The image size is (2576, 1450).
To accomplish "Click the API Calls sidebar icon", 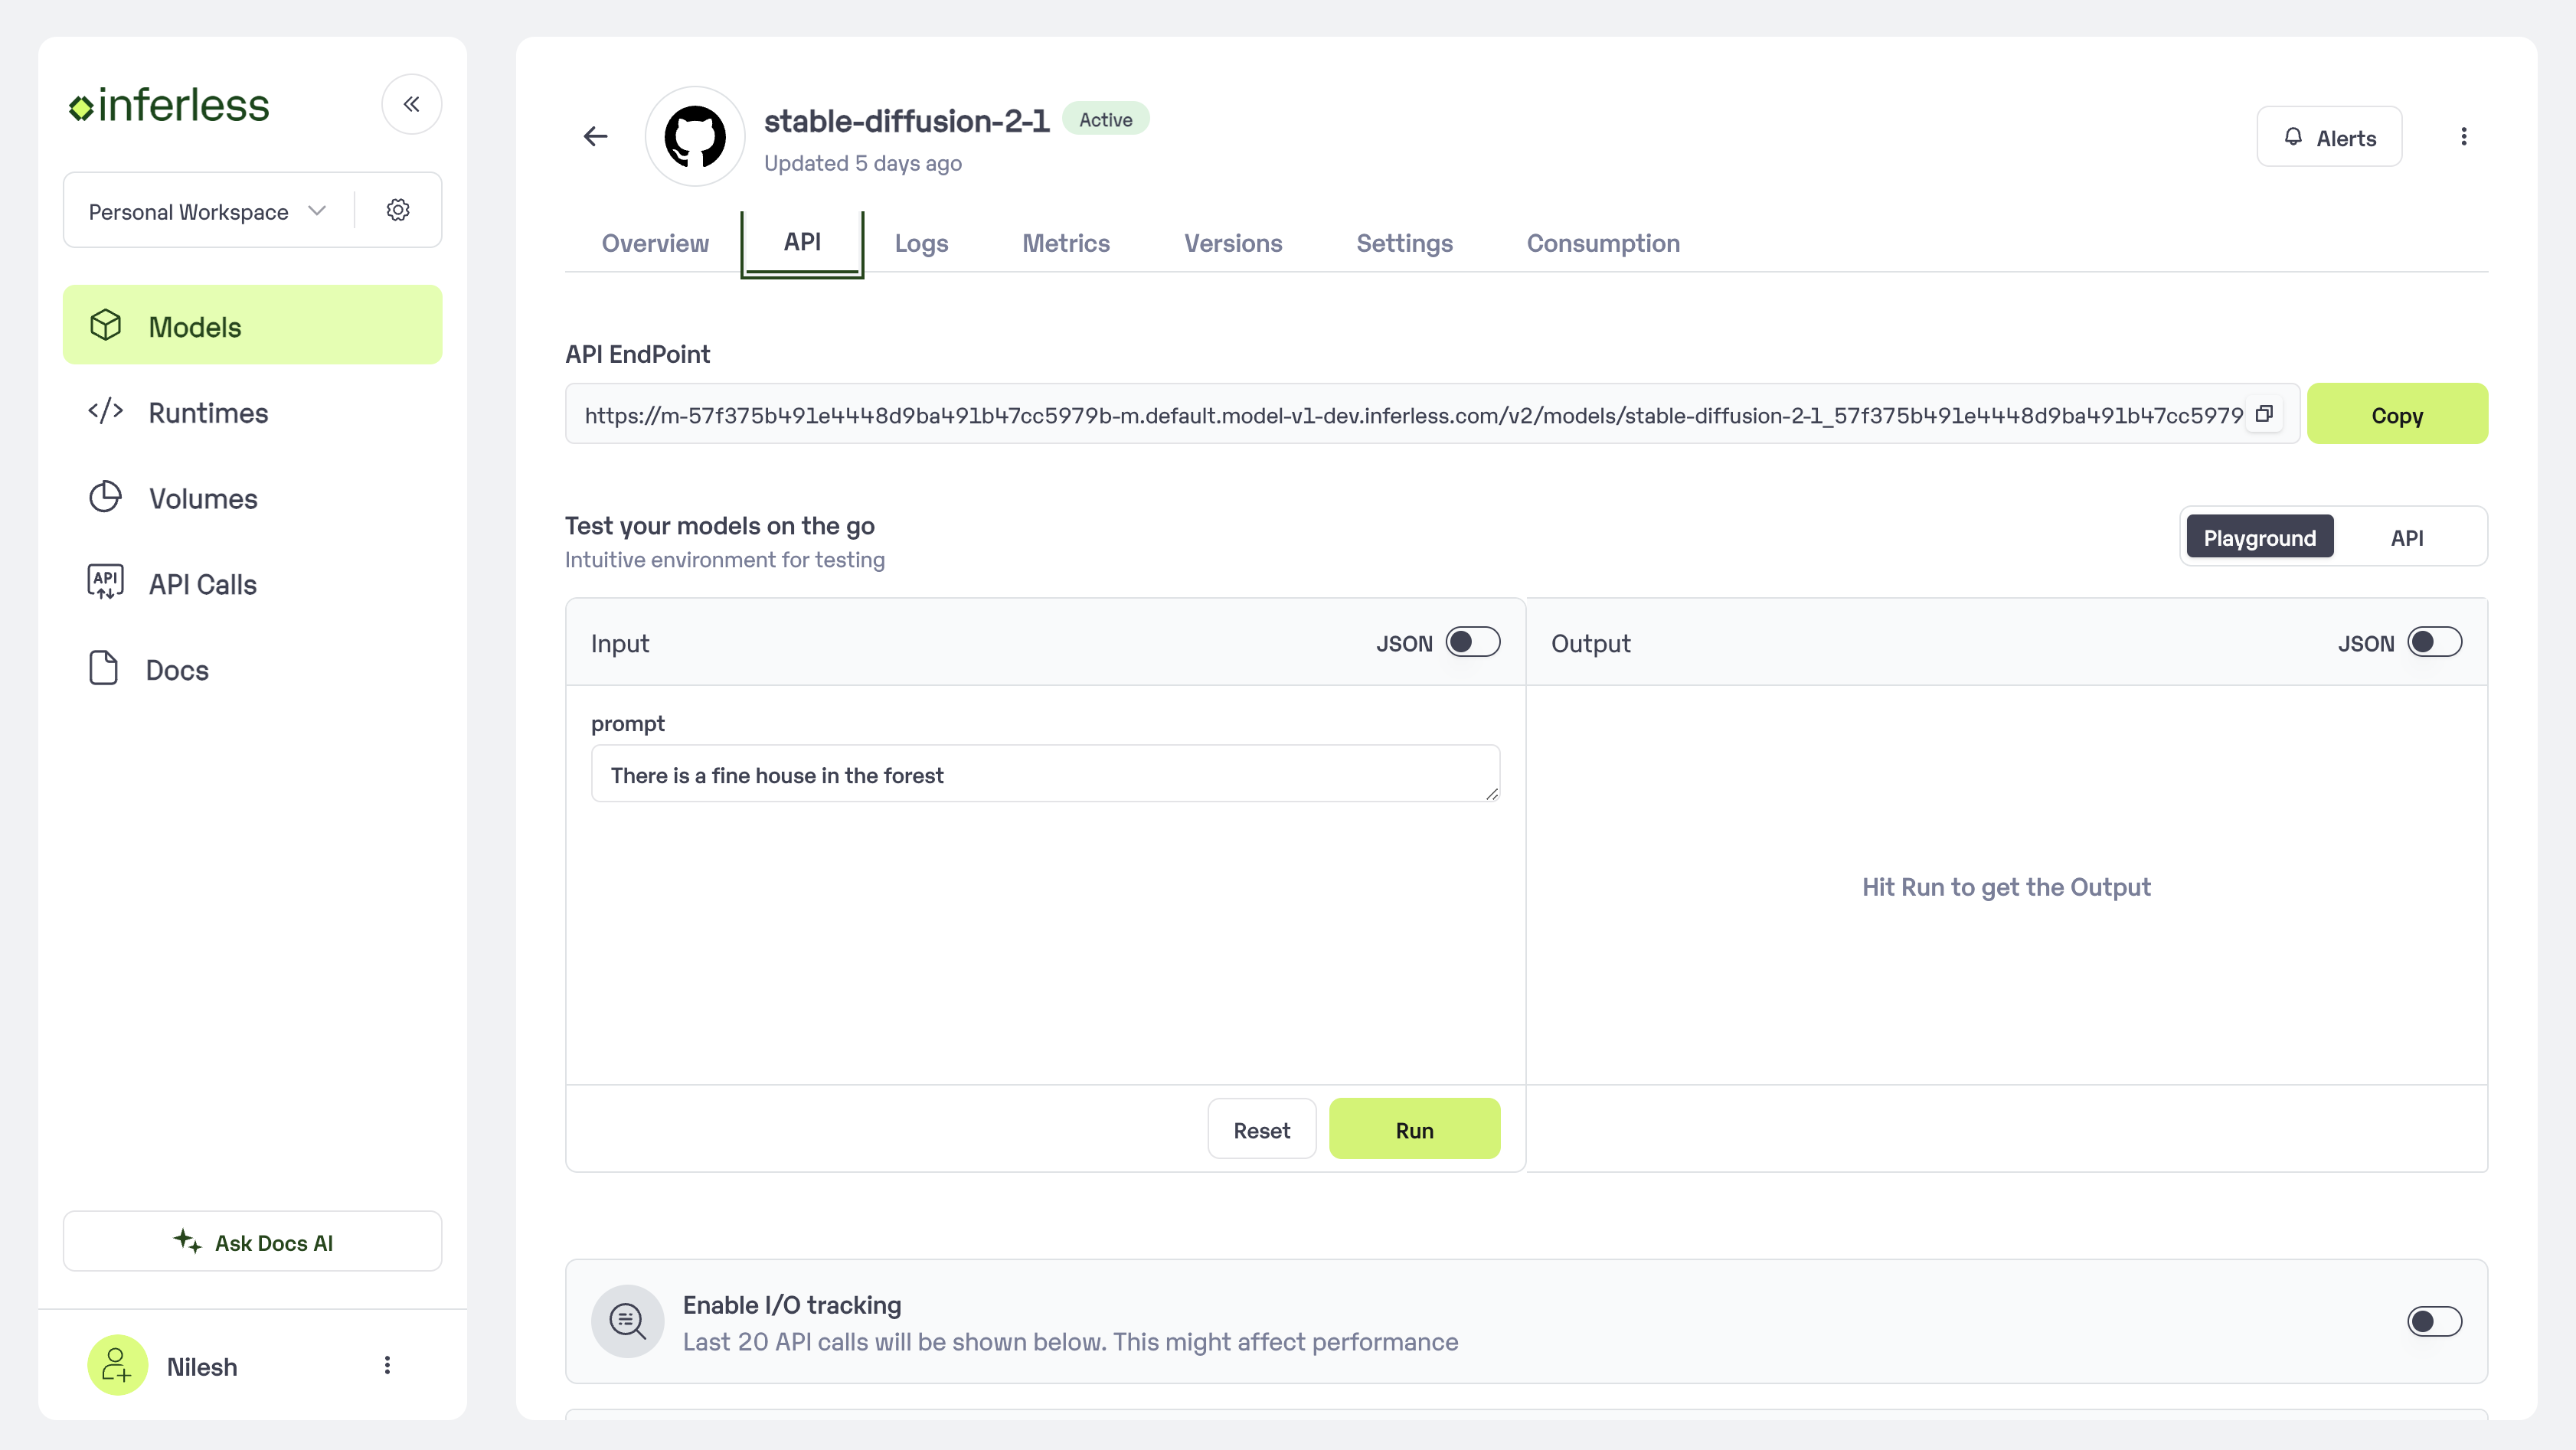I will coord(106,582).
